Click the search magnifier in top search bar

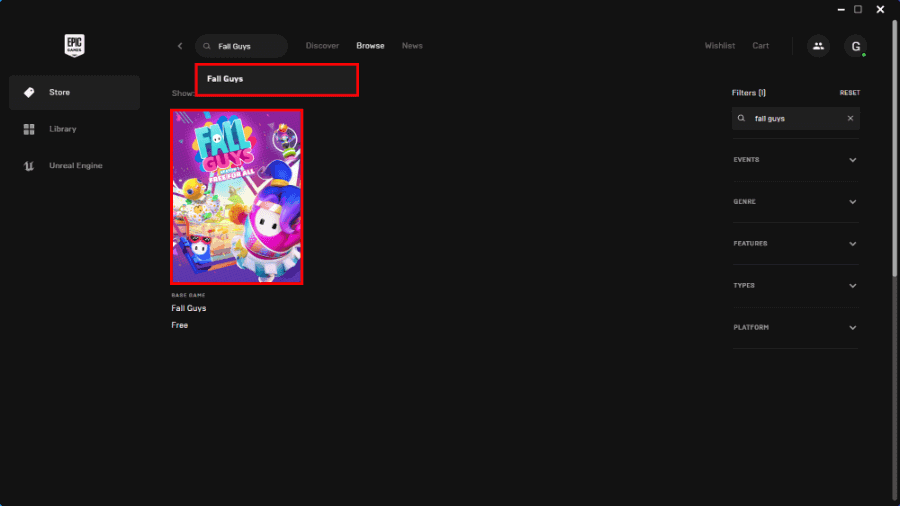(x=207, y=46)
